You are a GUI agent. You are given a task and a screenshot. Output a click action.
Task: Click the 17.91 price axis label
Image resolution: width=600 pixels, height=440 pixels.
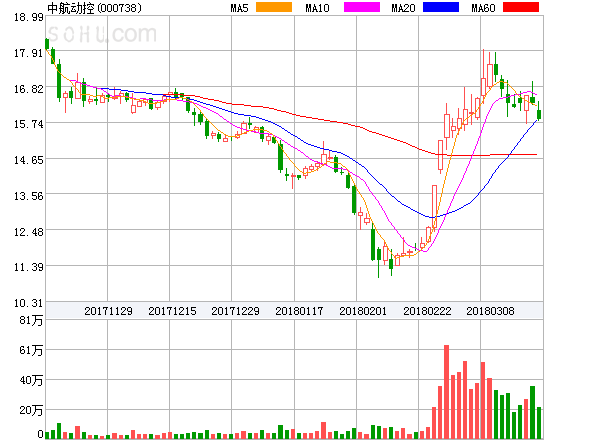pos(29,53)
